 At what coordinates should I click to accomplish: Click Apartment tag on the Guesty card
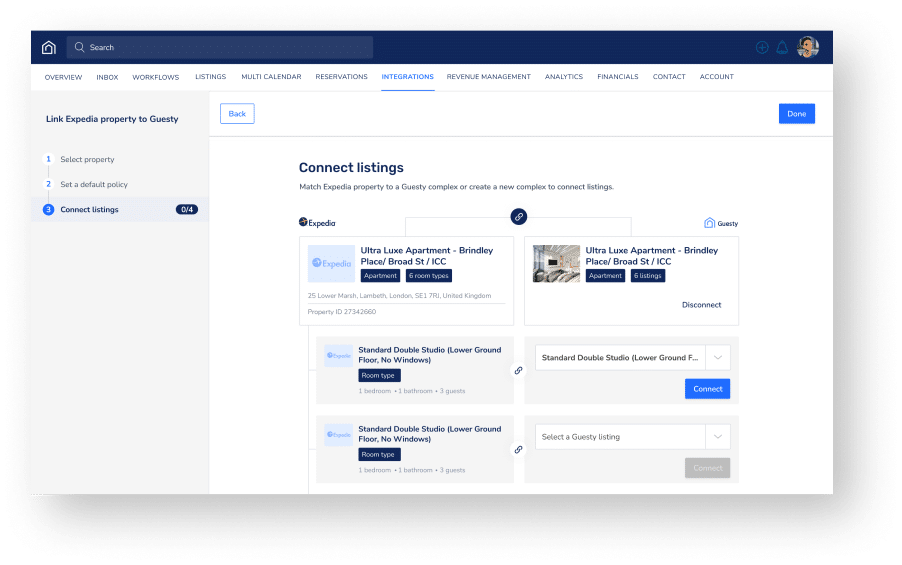(605, 276)
